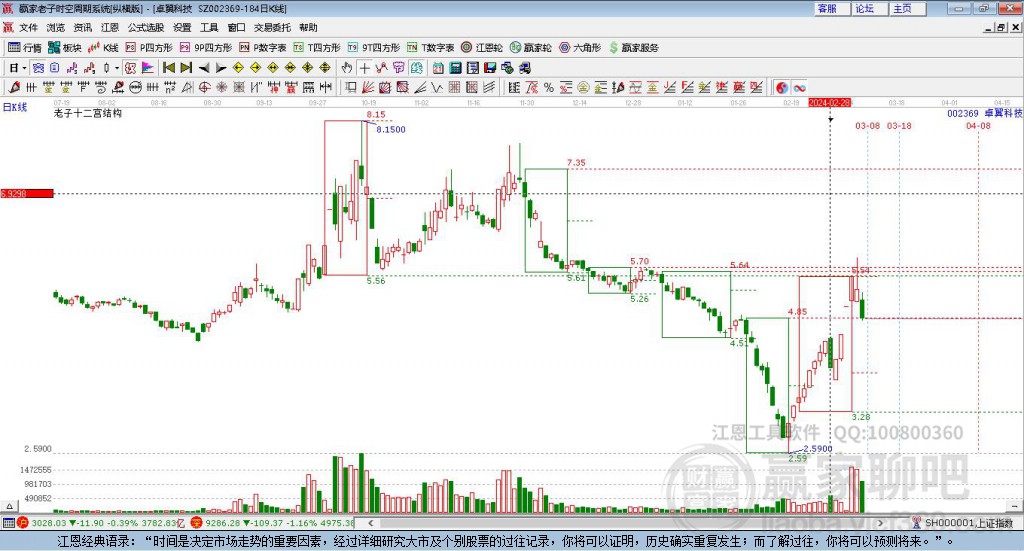
Task: Click the gradient flag icon
Action: tap(148, 68)
